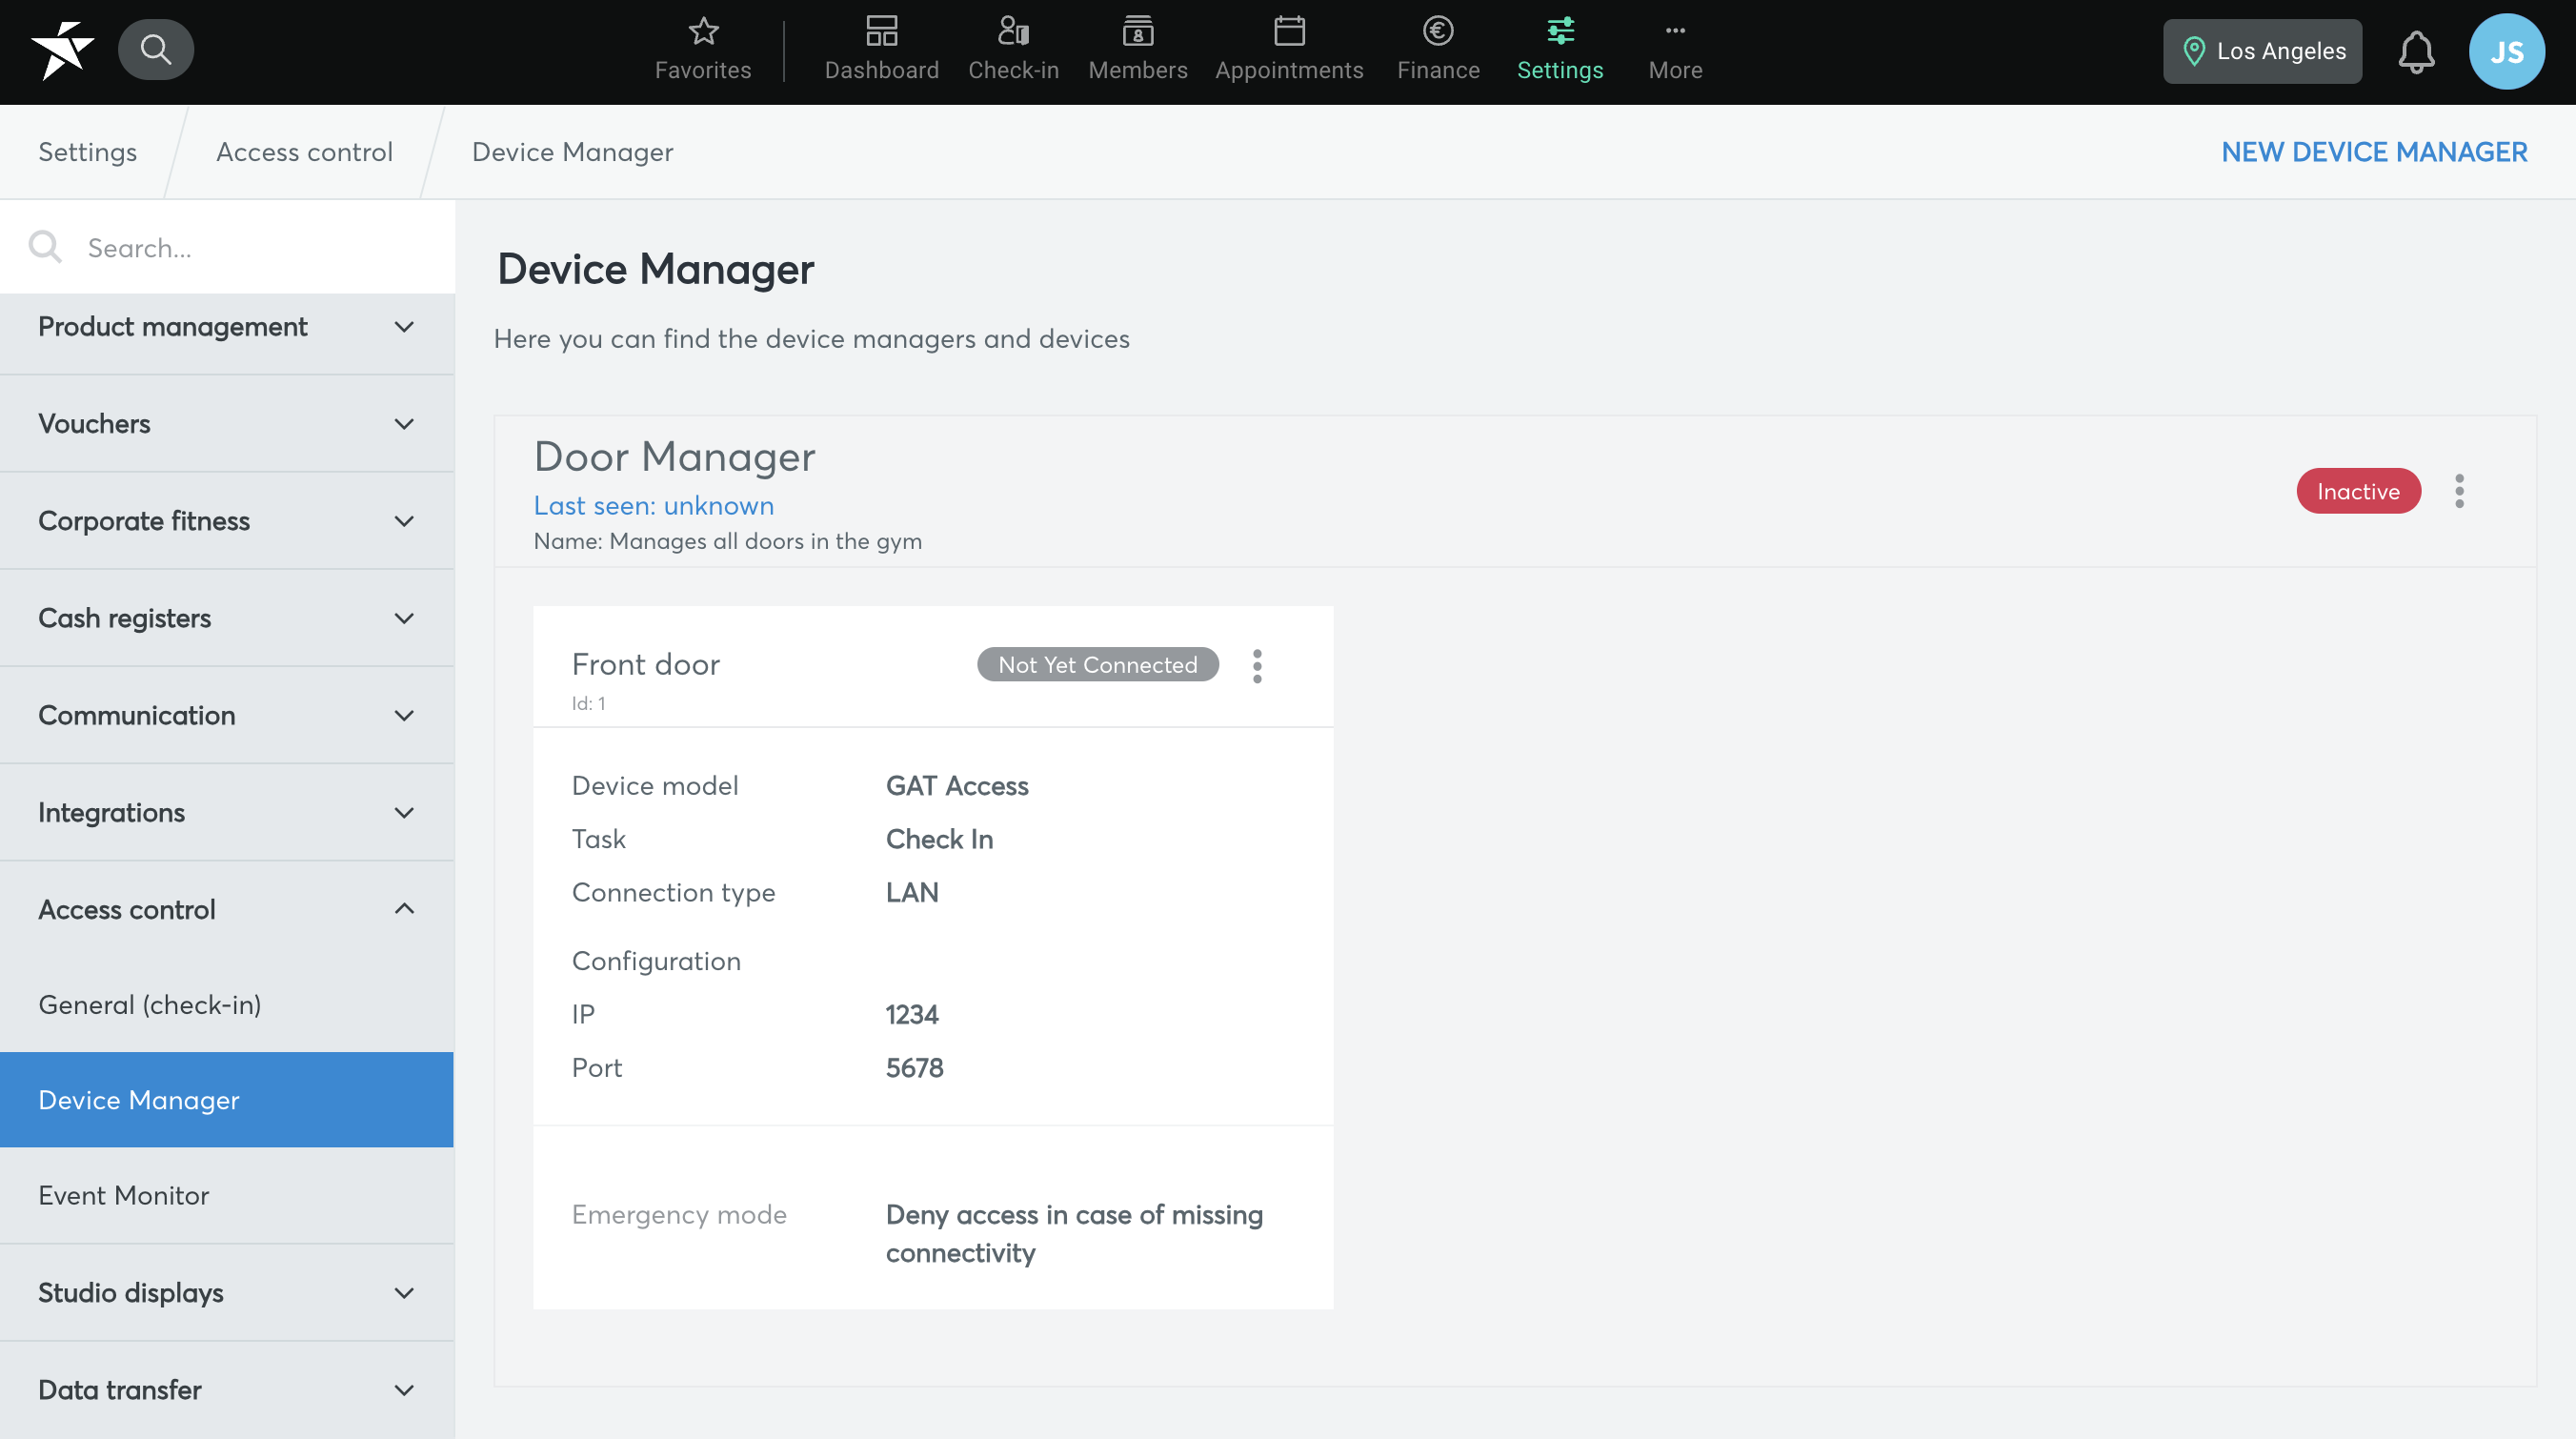
Task: Open More ellipsis menu
Action: coord(1675,31)
